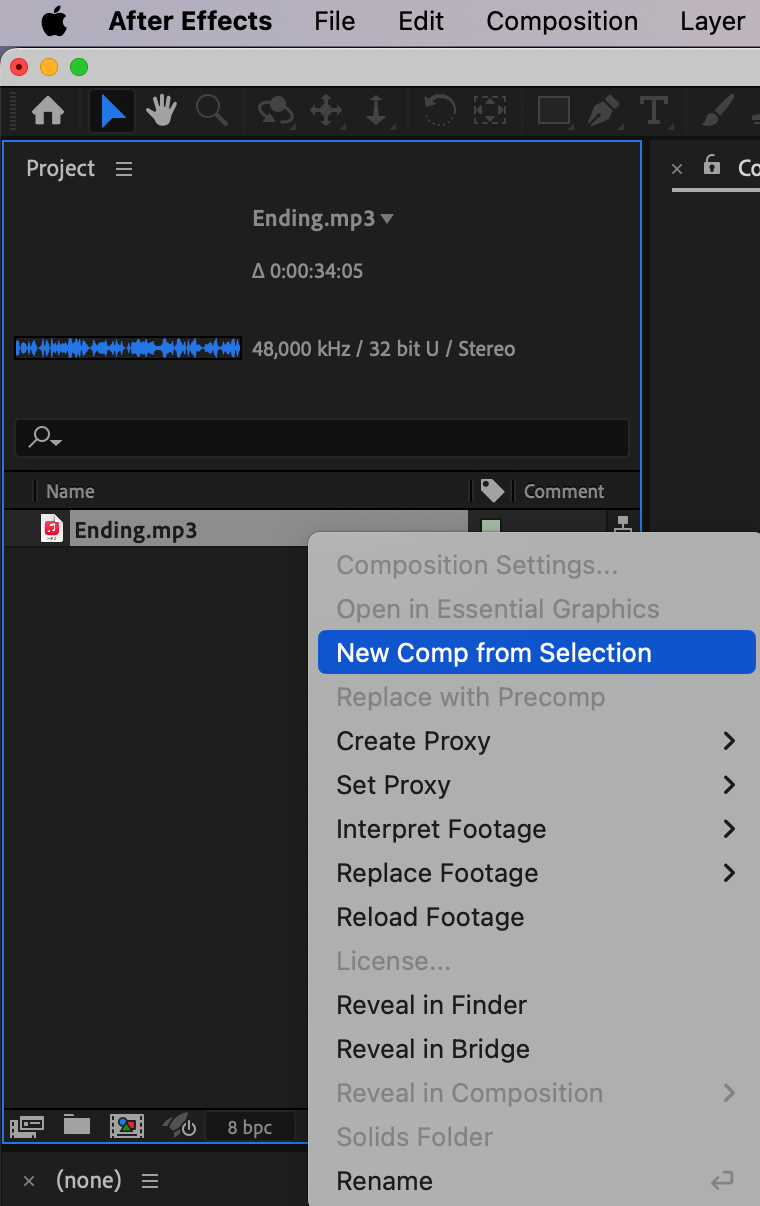This screenshot has width=760, height=1206.
Task: Open the Composition menu in menu bar
Action: click(x=562, y=21)
